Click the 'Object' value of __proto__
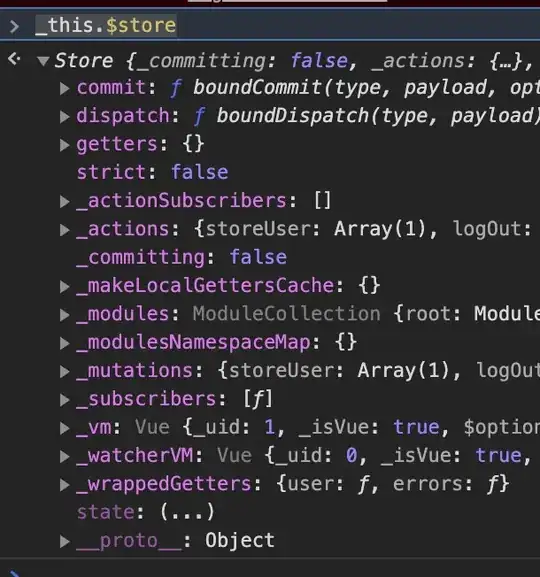Screen dimensions: 540x577 click(240, 540)
